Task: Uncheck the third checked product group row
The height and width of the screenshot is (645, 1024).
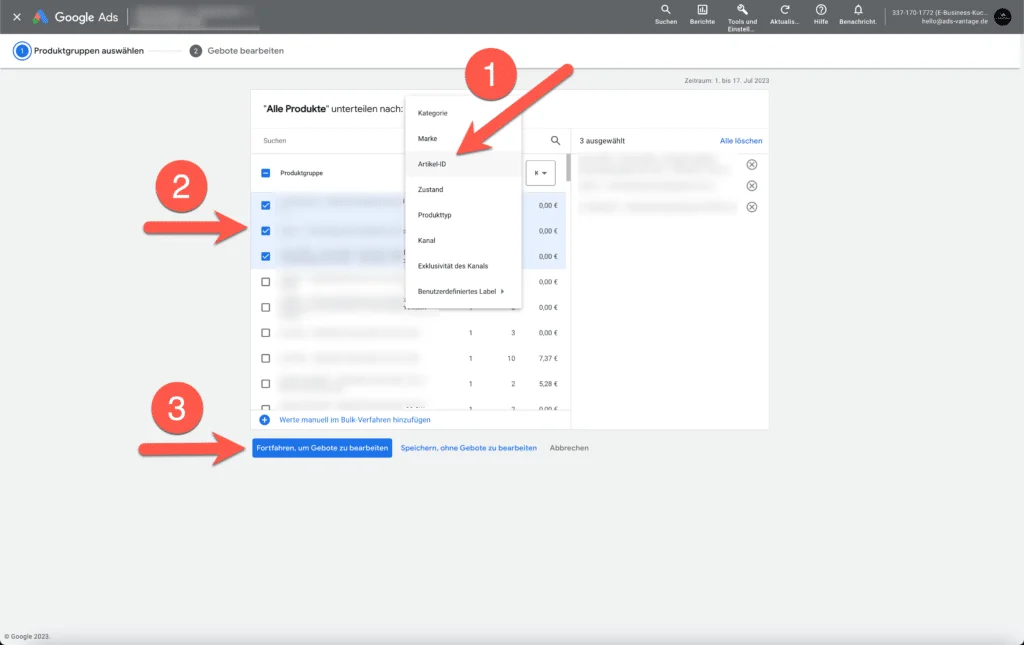Action: tap(265, 256)
